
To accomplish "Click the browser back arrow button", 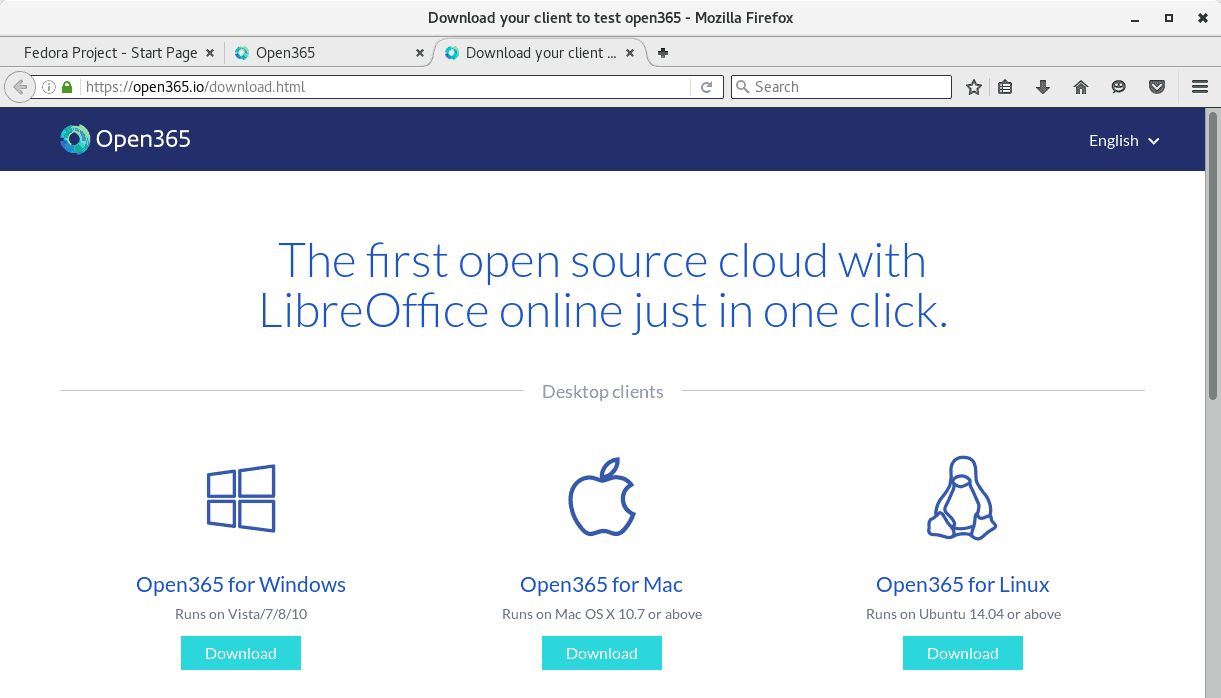I will point(19,87).
